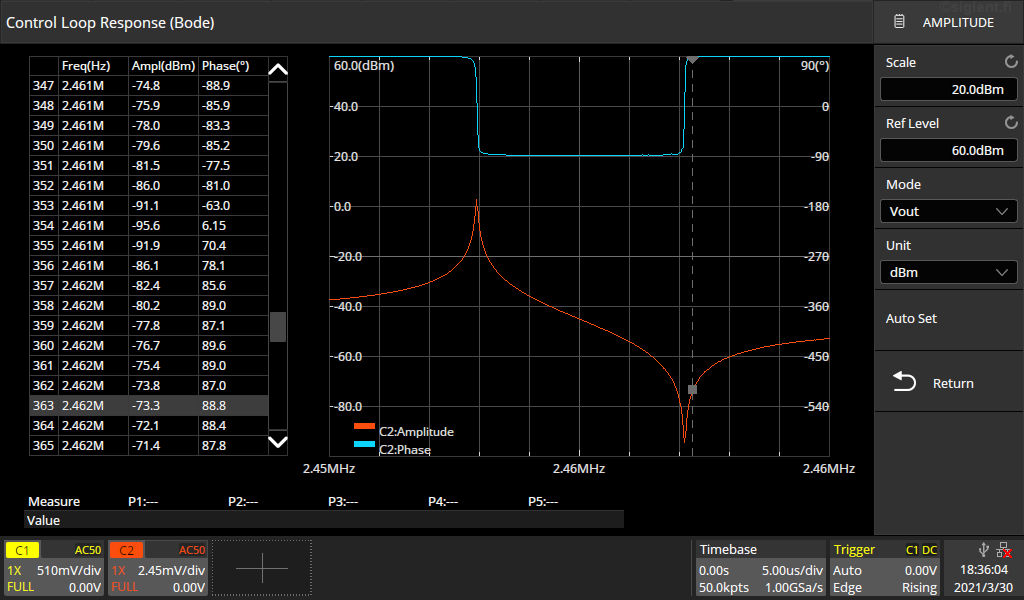Click the Control Loop Response (Bode) title
1024x600 pixels.
coord(110,23)
